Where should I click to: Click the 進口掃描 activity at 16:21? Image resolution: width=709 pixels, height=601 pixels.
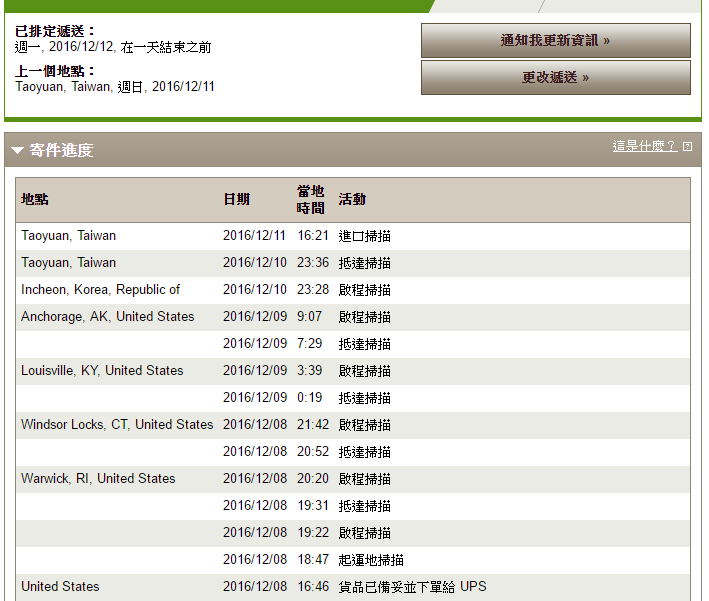point(364,236)
